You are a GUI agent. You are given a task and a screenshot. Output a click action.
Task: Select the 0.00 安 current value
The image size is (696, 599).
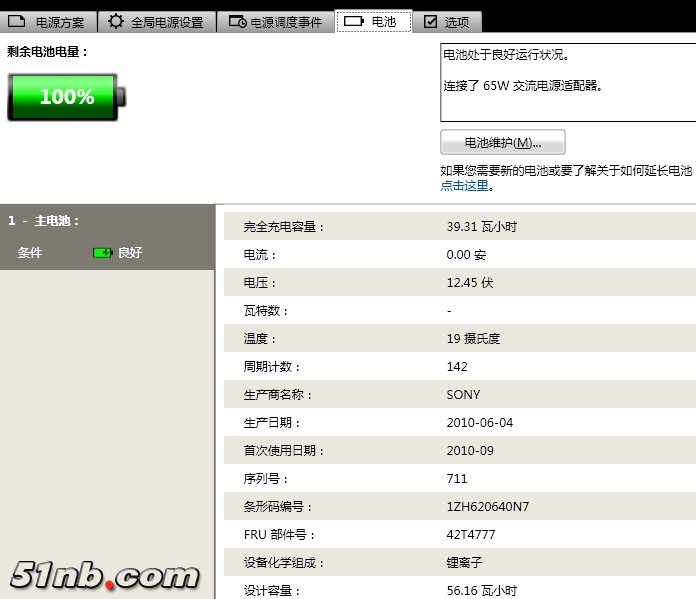click(x=466, y=255)
